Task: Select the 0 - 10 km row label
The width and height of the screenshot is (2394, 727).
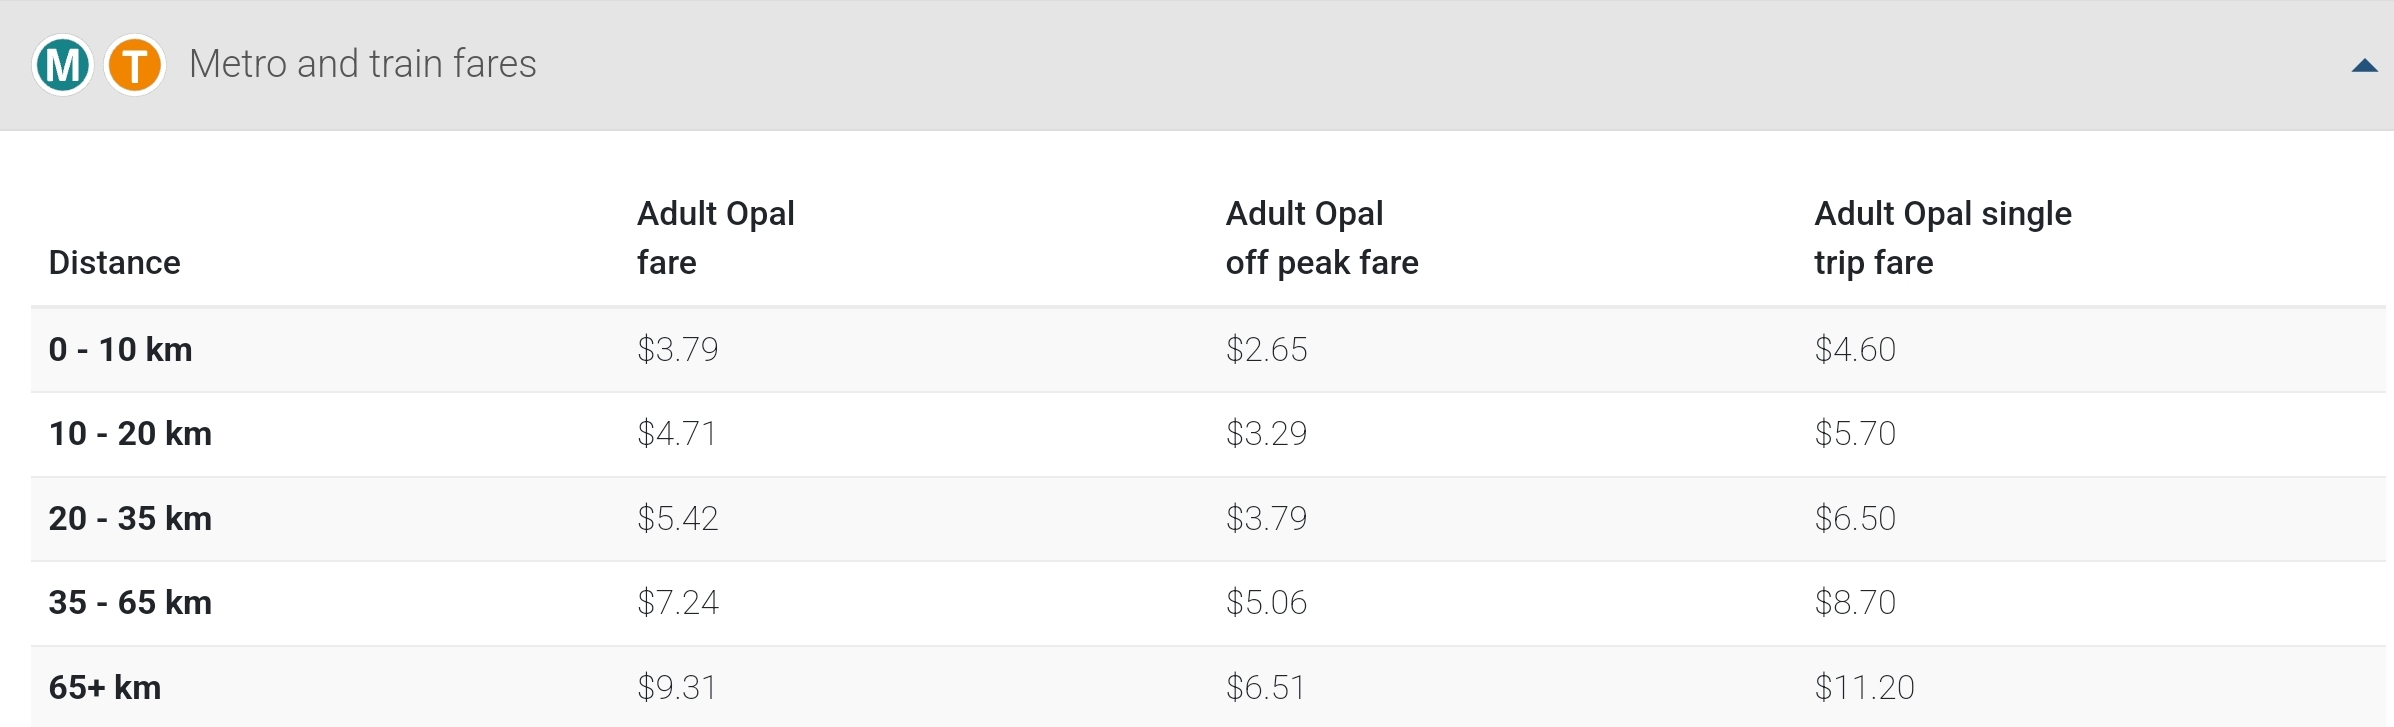Action: tap(121, 349)
